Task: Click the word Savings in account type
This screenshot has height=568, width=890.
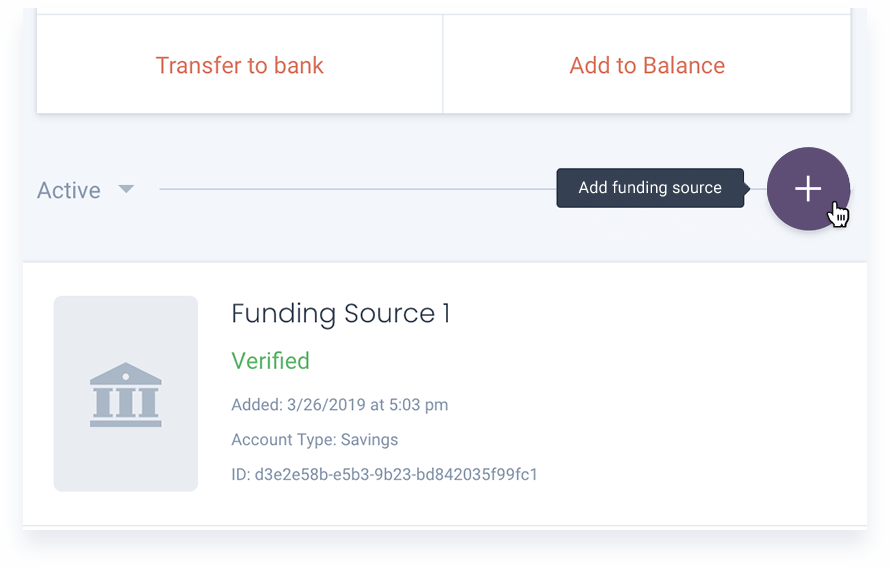Action: point(369,440)
